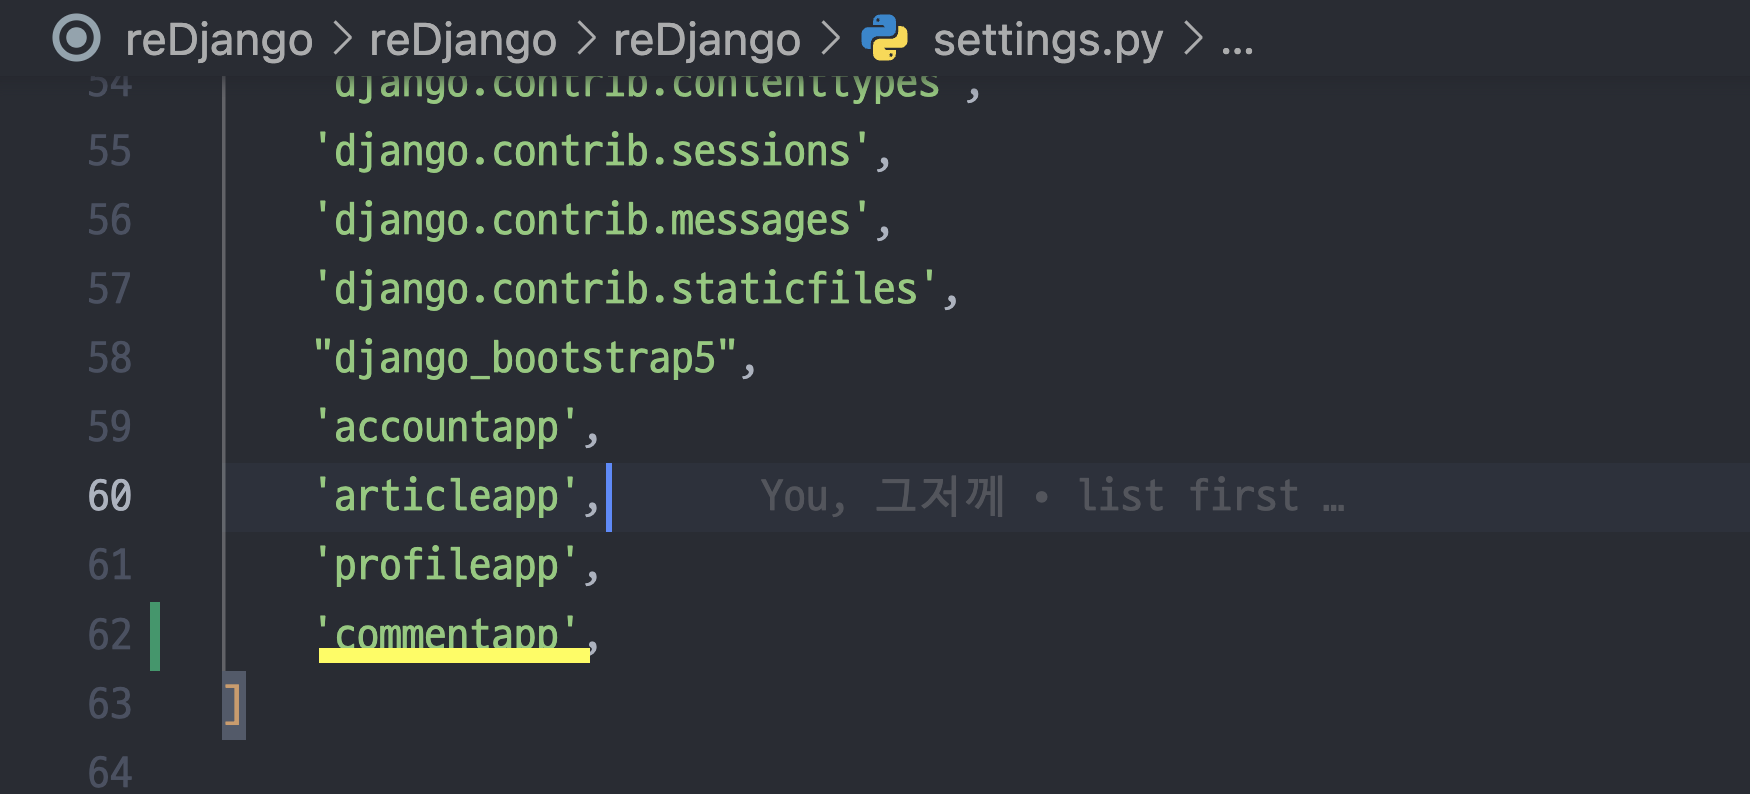Open the first reDjango breadcrumb folder
The width and height of the screenshot is (1750, 794).
coord(219,40)
